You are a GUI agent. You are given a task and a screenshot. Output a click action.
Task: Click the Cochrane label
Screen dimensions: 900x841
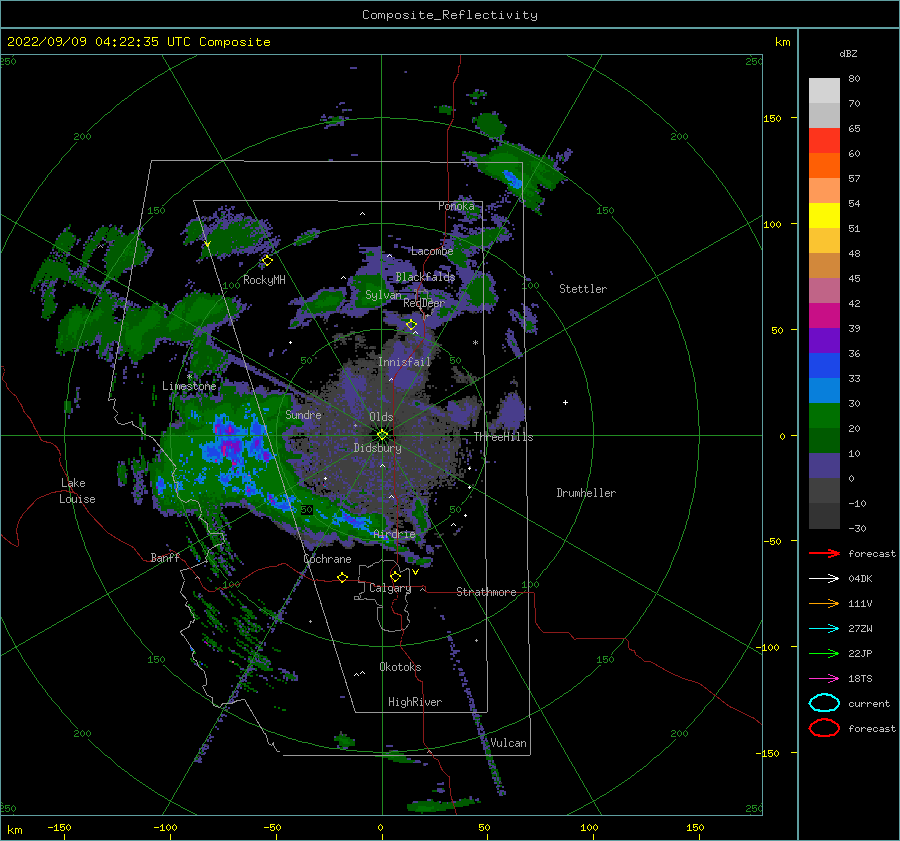[327, 559]
